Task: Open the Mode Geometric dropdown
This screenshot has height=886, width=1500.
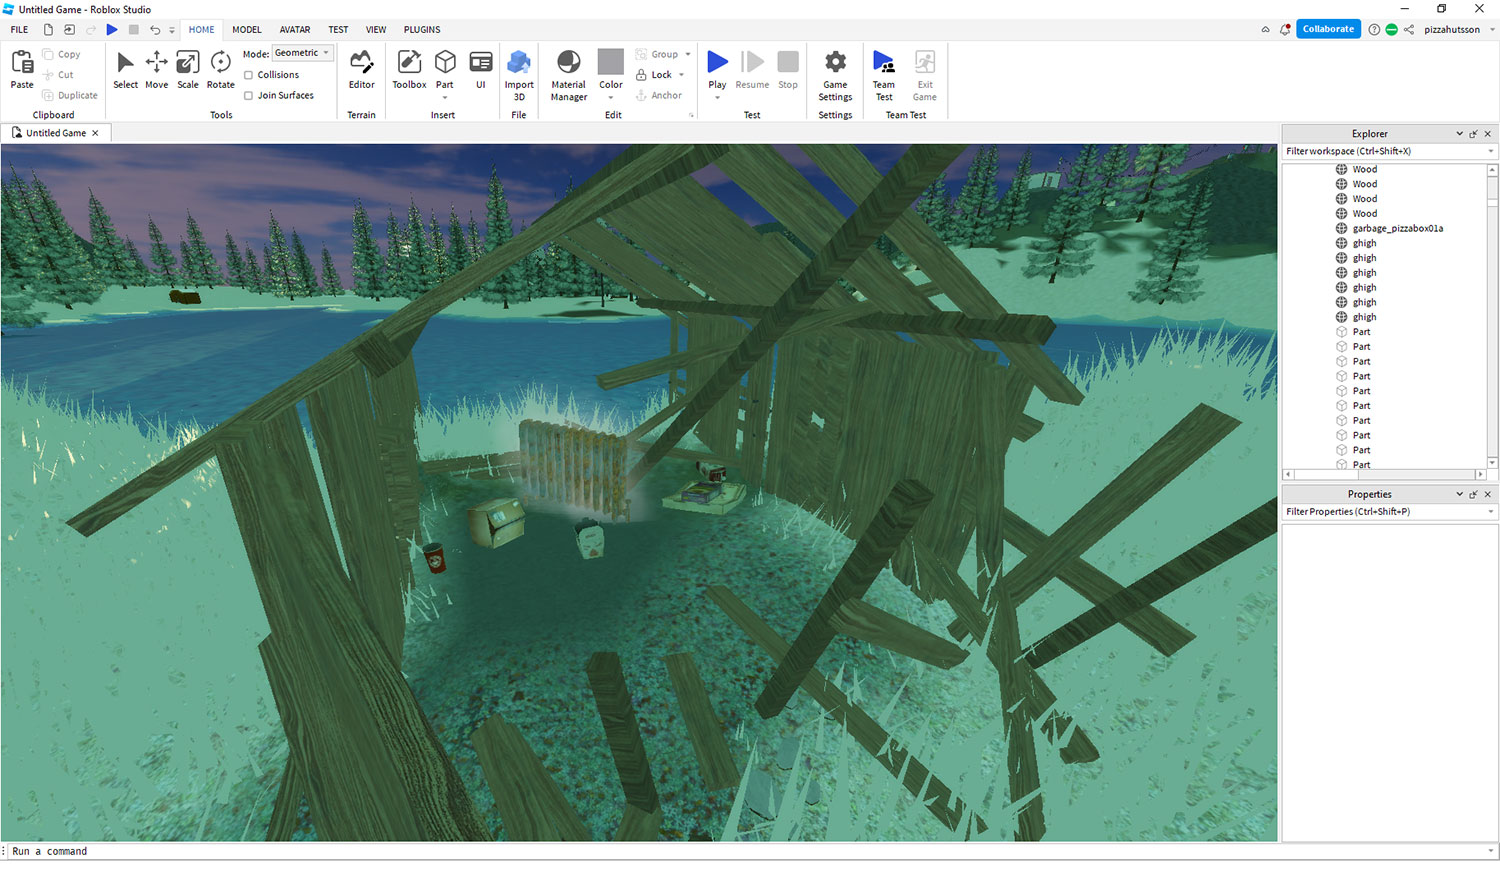Action: pos(302,53)
